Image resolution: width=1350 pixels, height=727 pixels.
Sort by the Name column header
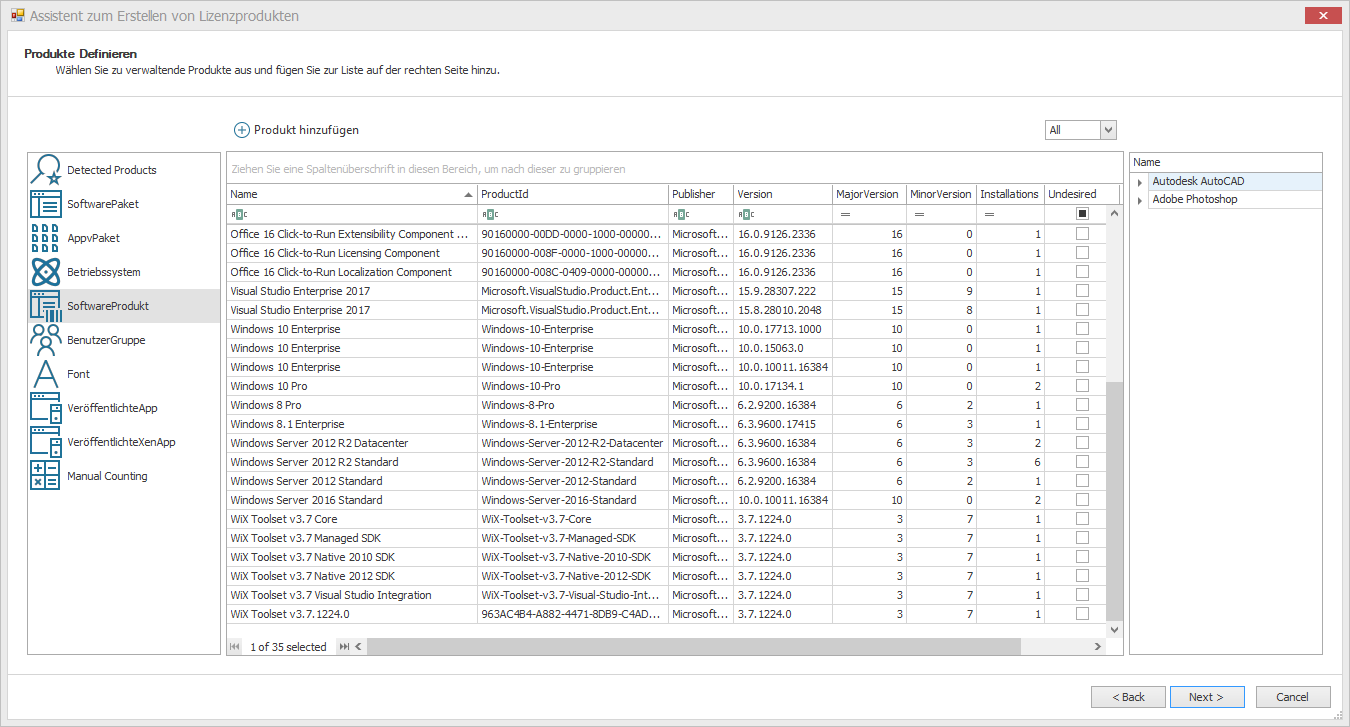pyautogui.click(x=352, y=194)
